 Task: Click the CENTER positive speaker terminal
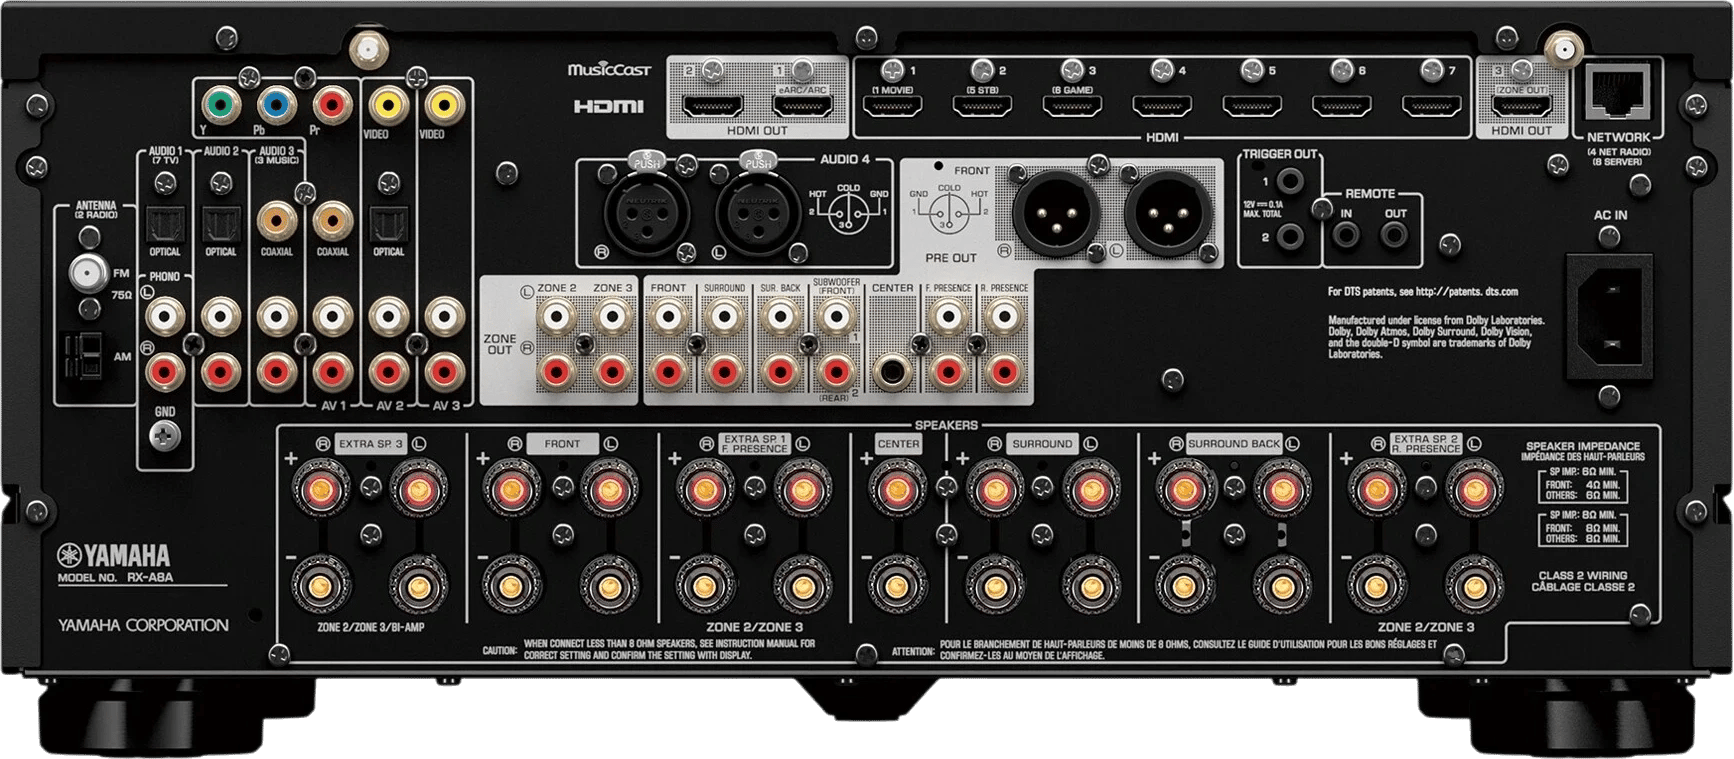pos(898,490)
